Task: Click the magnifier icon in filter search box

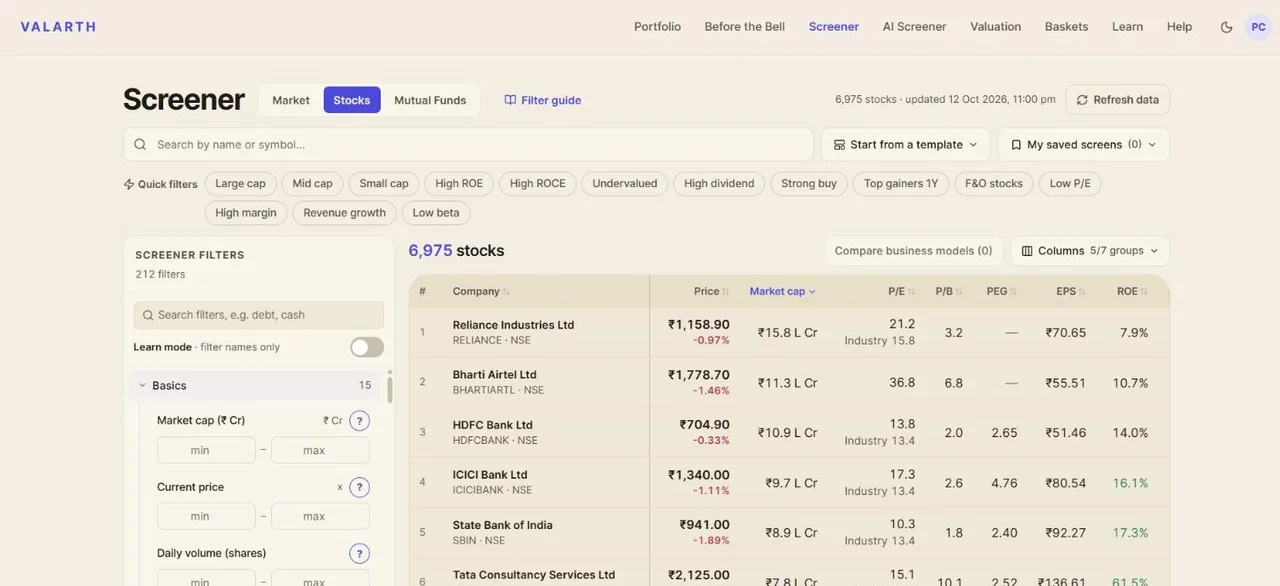Action: click(148, 315)
